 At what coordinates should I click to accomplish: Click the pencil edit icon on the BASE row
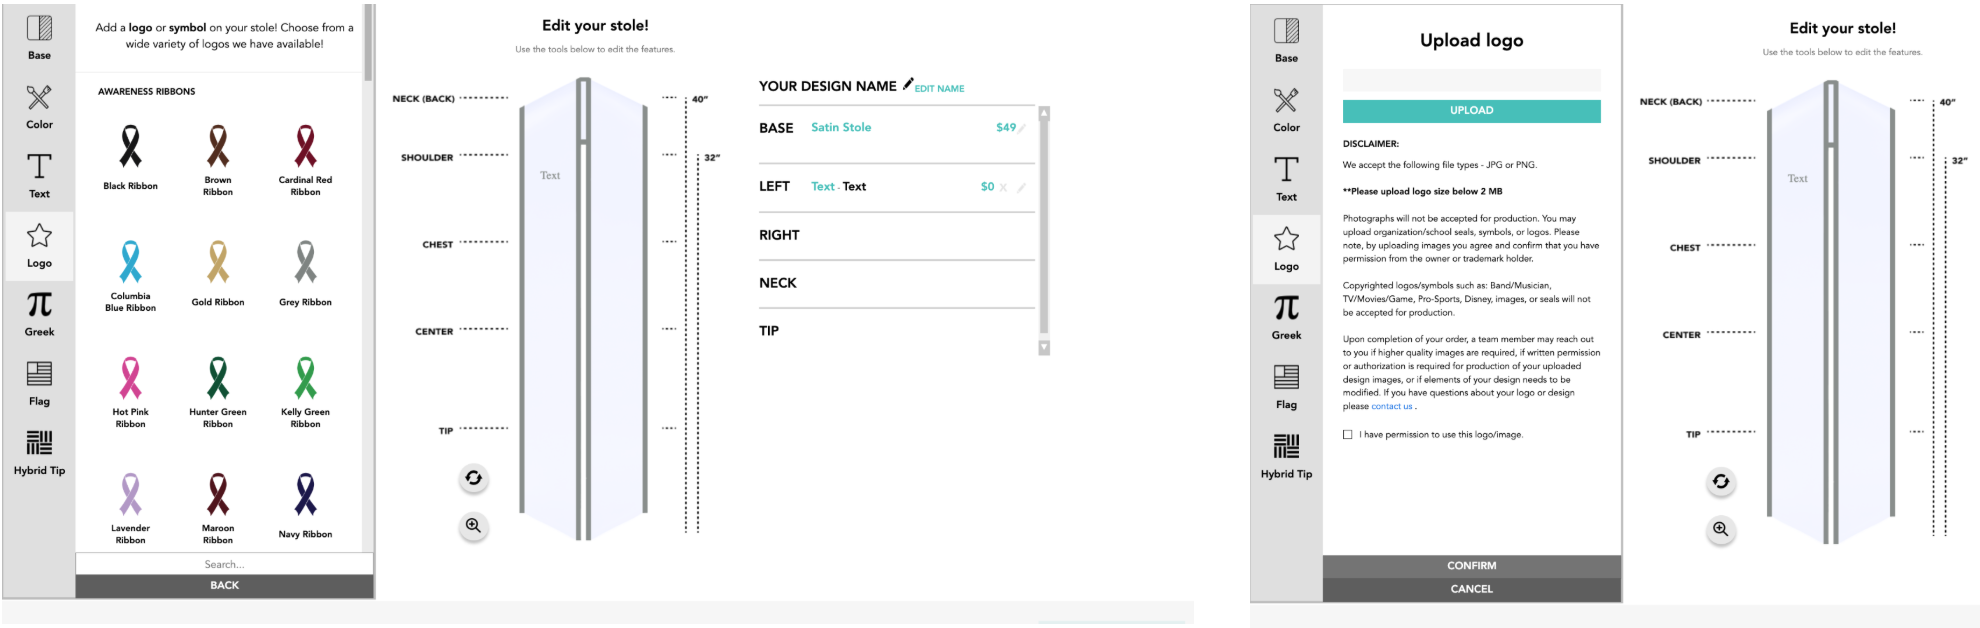1022,128
